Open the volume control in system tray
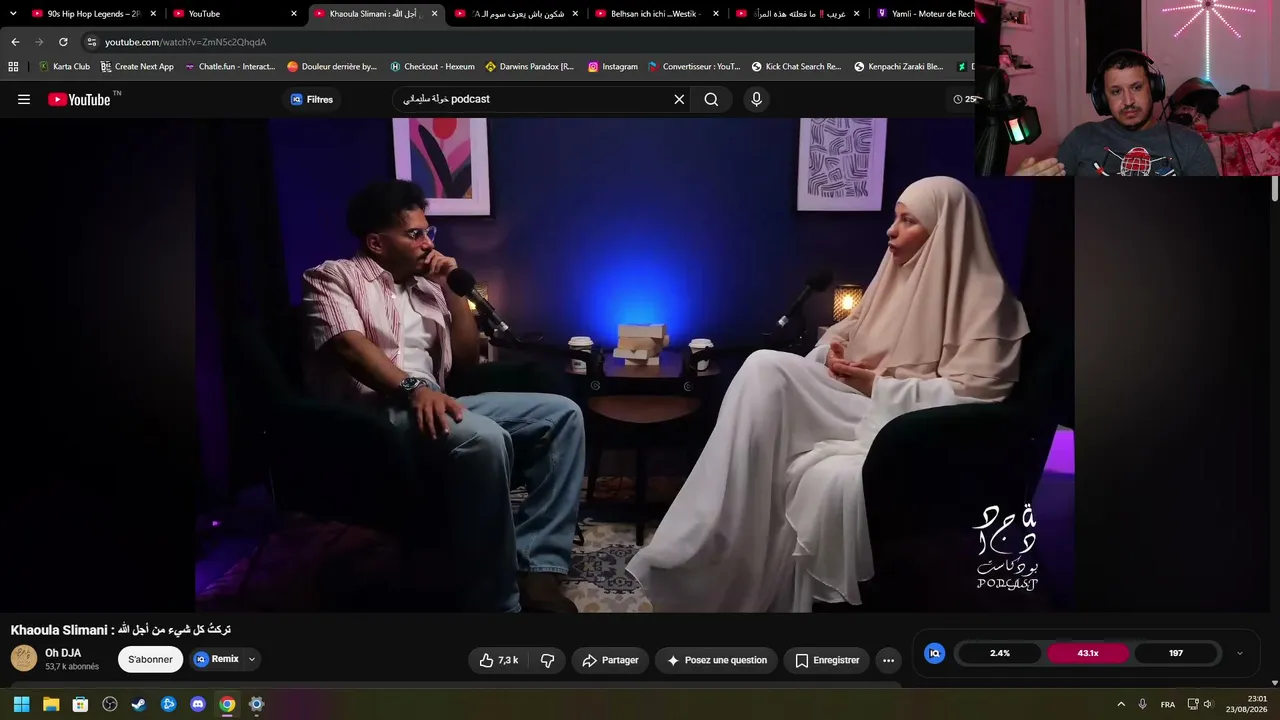This screenshot has width=1280, height=720. coord(1207,704)
